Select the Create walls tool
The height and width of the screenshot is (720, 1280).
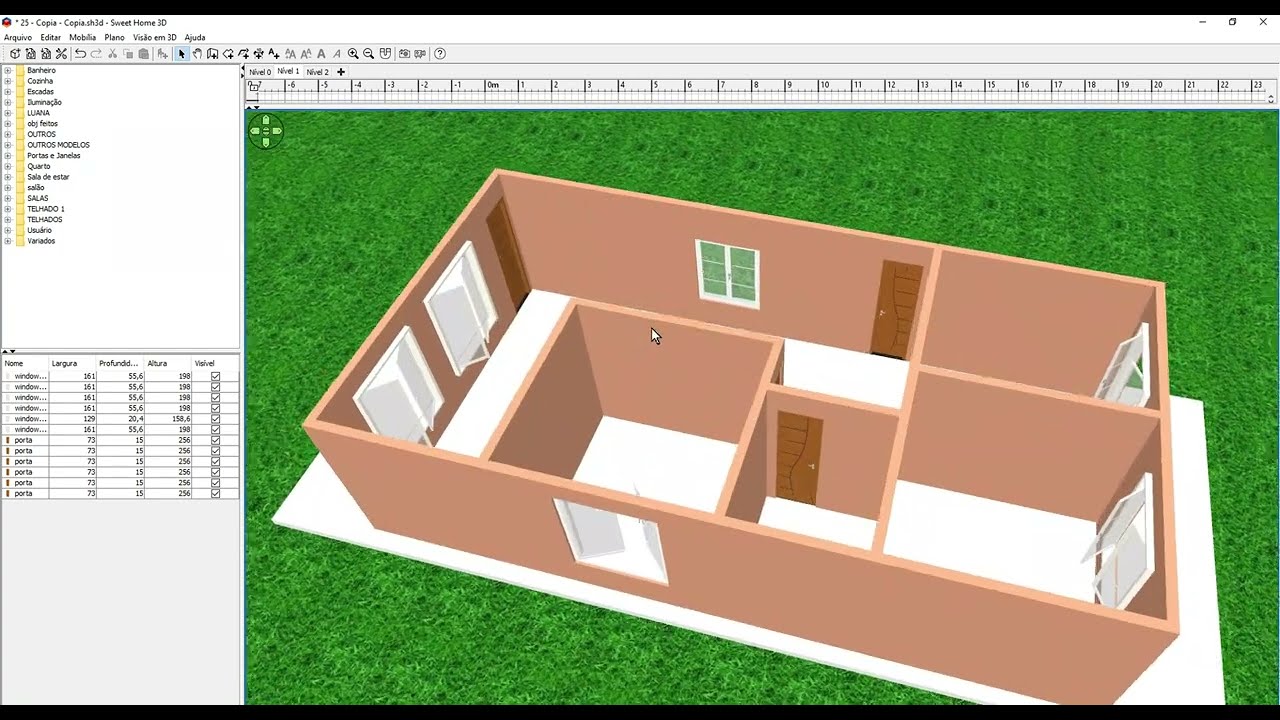point(213,54)
